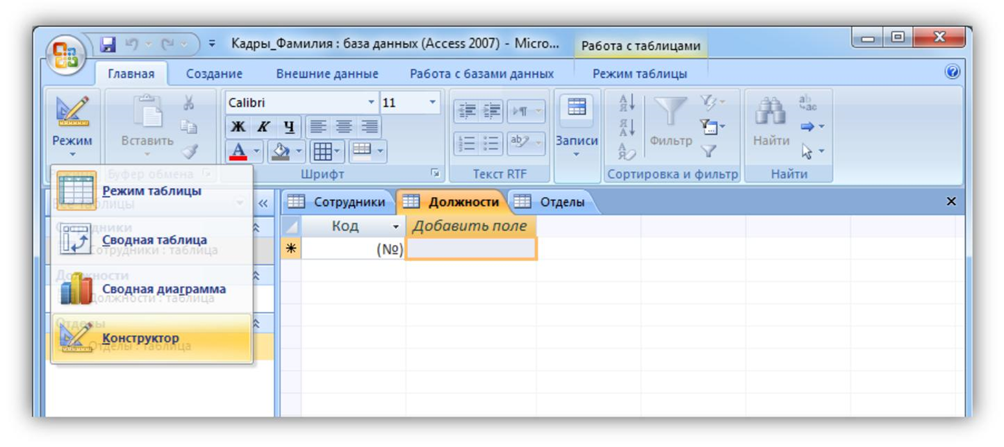1004x447 pixels.
Task: Sort ascending А-Я icon
Action: (625, 102)
